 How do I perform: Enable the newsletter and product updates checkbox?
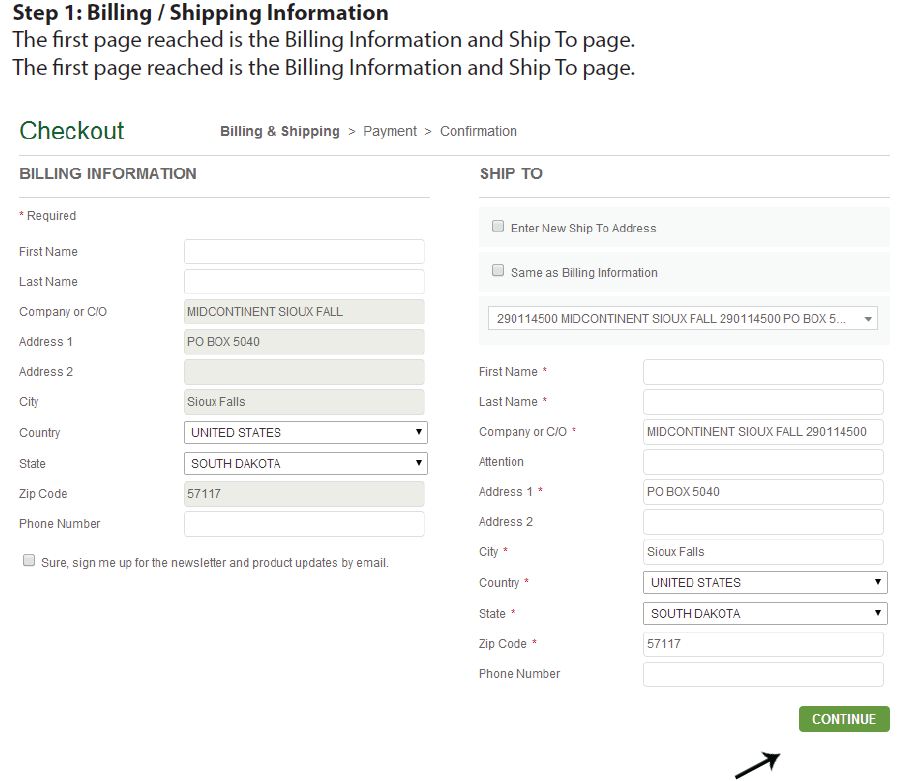pyautogui.click(x=29, y=561)
